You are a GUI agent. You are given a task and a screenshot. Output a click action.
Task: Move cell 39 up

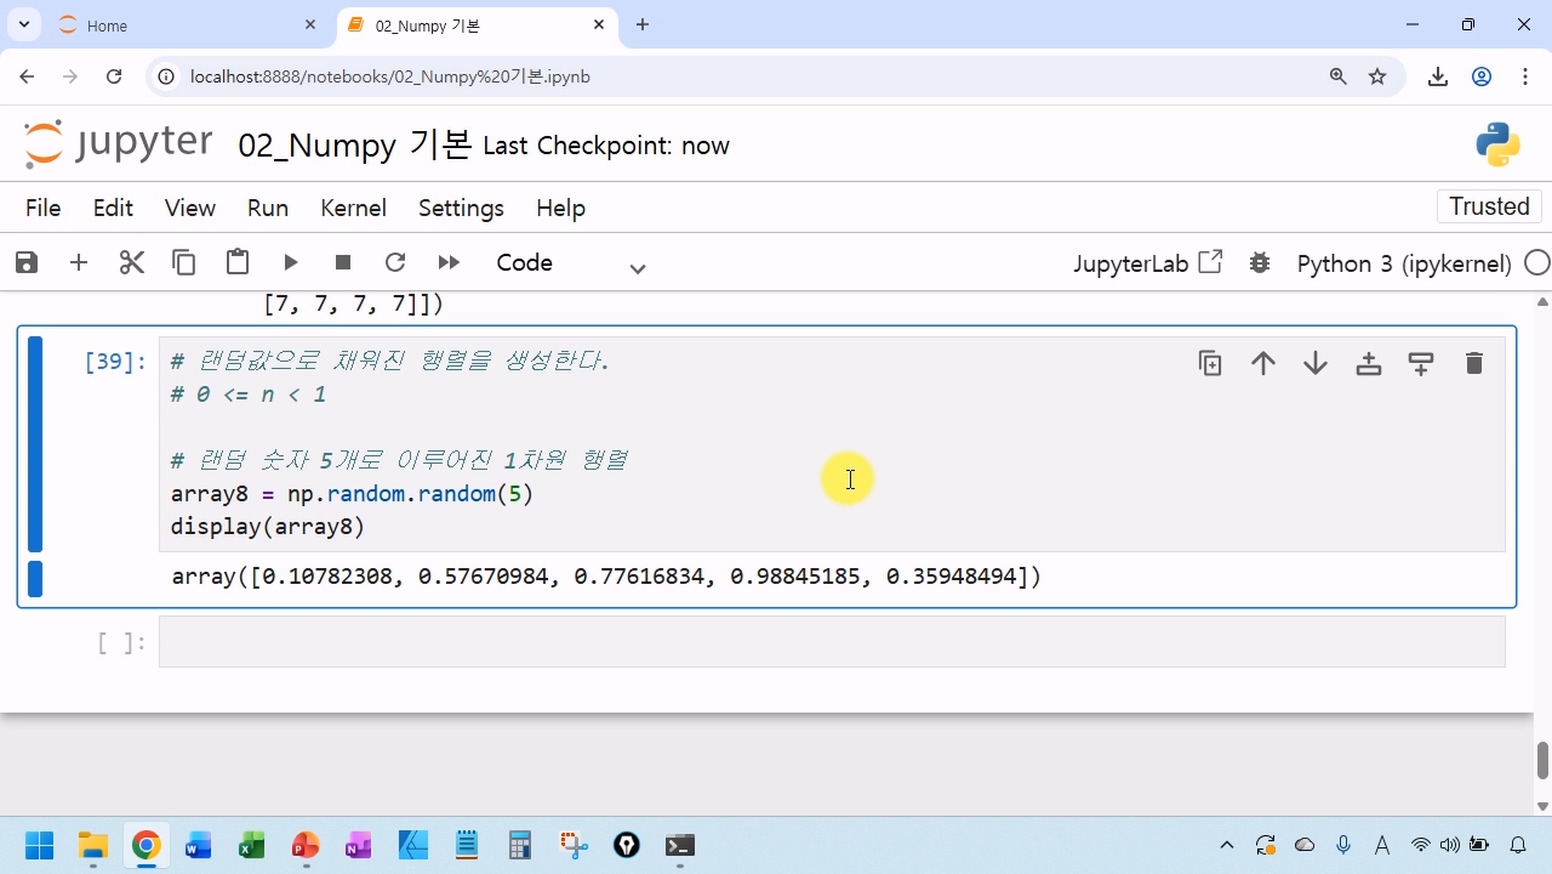1263,363
